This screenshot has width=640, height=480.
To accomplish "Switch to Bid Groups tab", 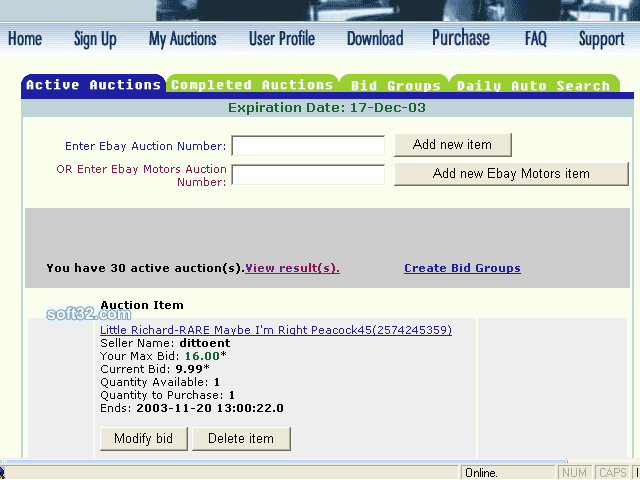I will [x=396, y=85].
